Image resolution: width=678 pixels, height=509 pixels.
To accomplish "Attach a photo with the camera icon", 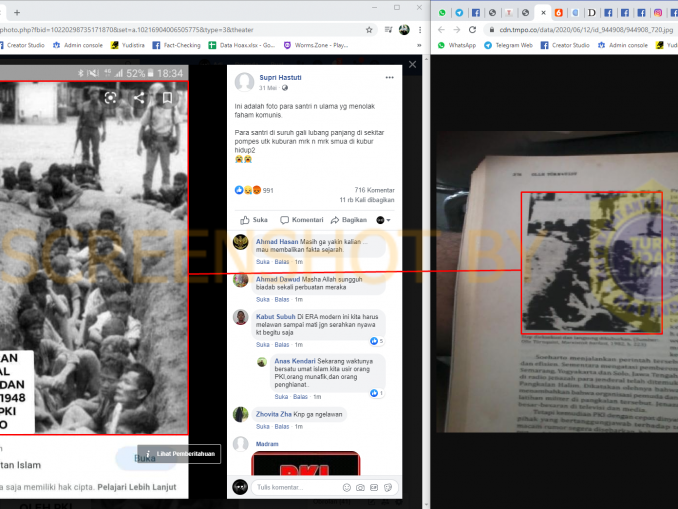I will pos(360,488).
